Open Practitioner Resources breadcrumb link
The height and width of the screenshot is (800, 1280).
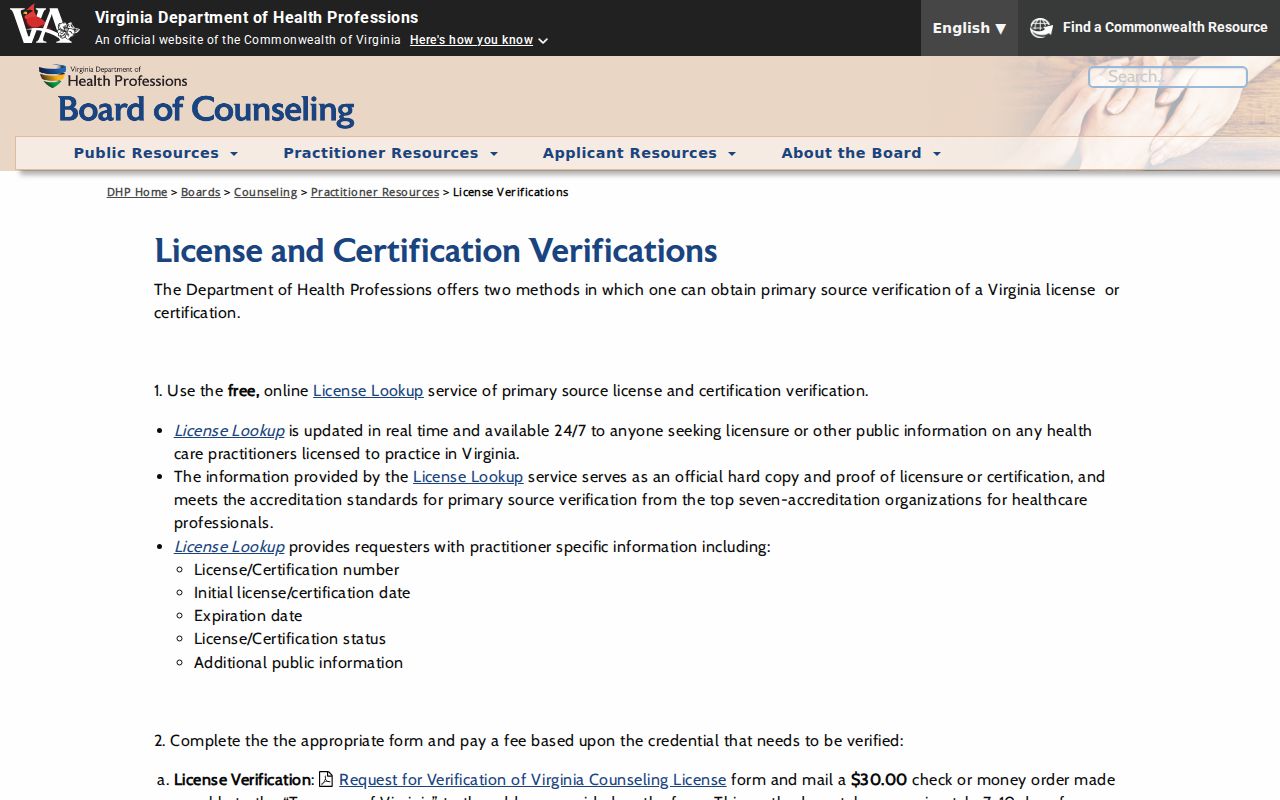(x=375, y=192)
